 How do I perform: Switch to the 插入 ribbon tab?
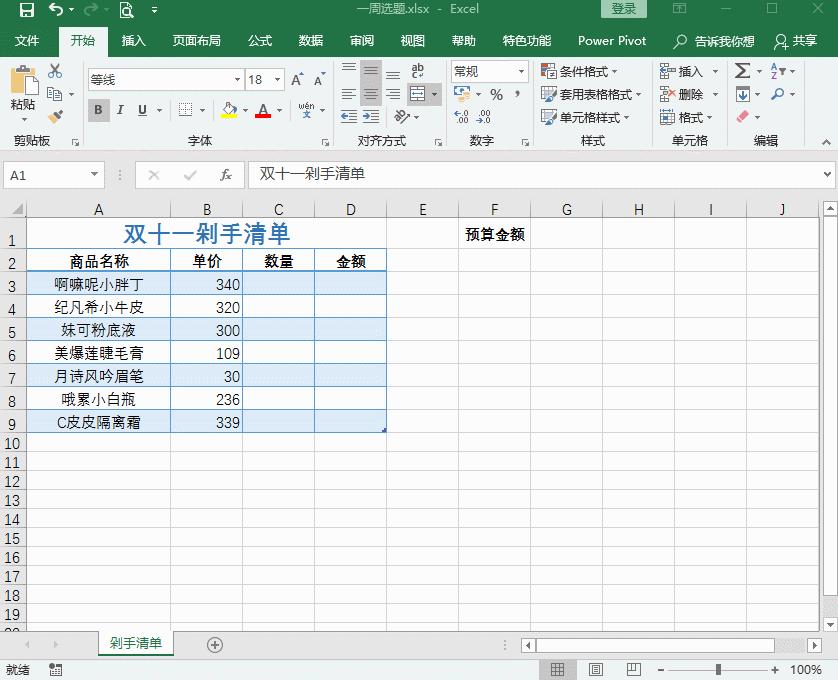(136, 41)
